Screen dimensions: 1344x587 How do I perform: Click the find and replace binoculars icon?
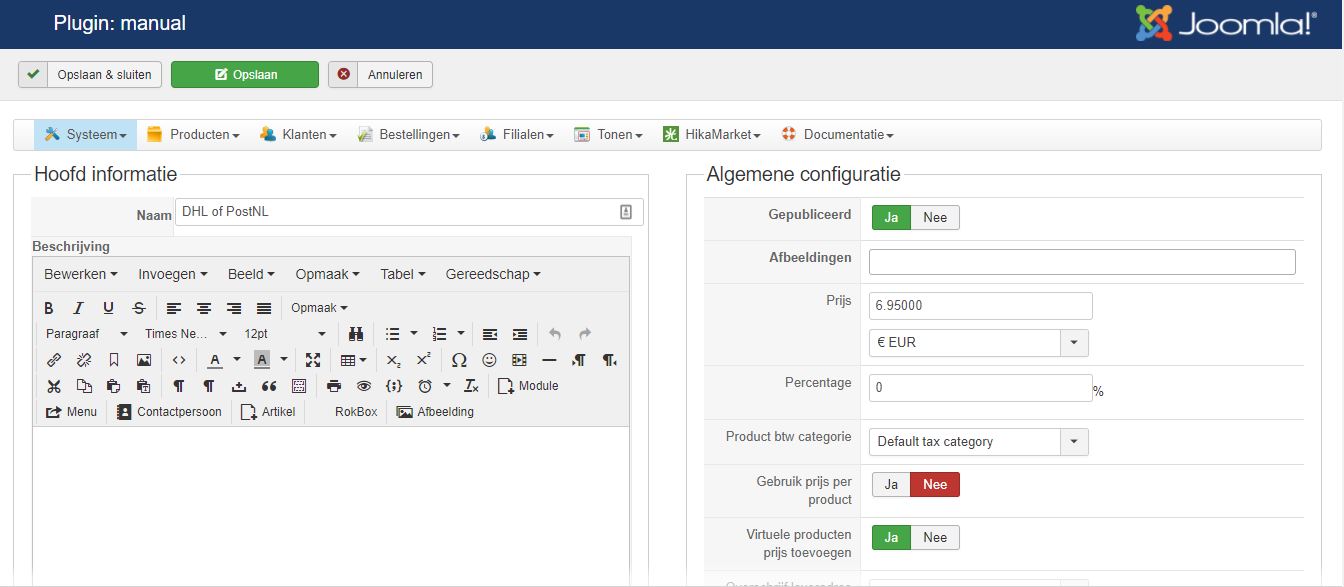coord(356,334)
